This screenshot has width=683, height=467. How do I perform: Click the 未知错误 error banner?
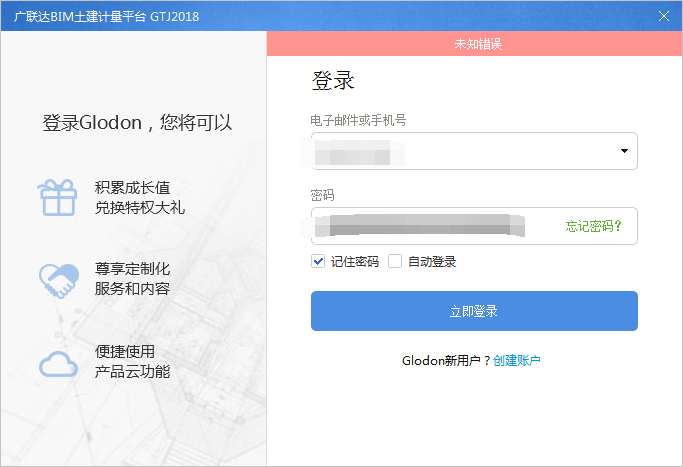[474, 44]
